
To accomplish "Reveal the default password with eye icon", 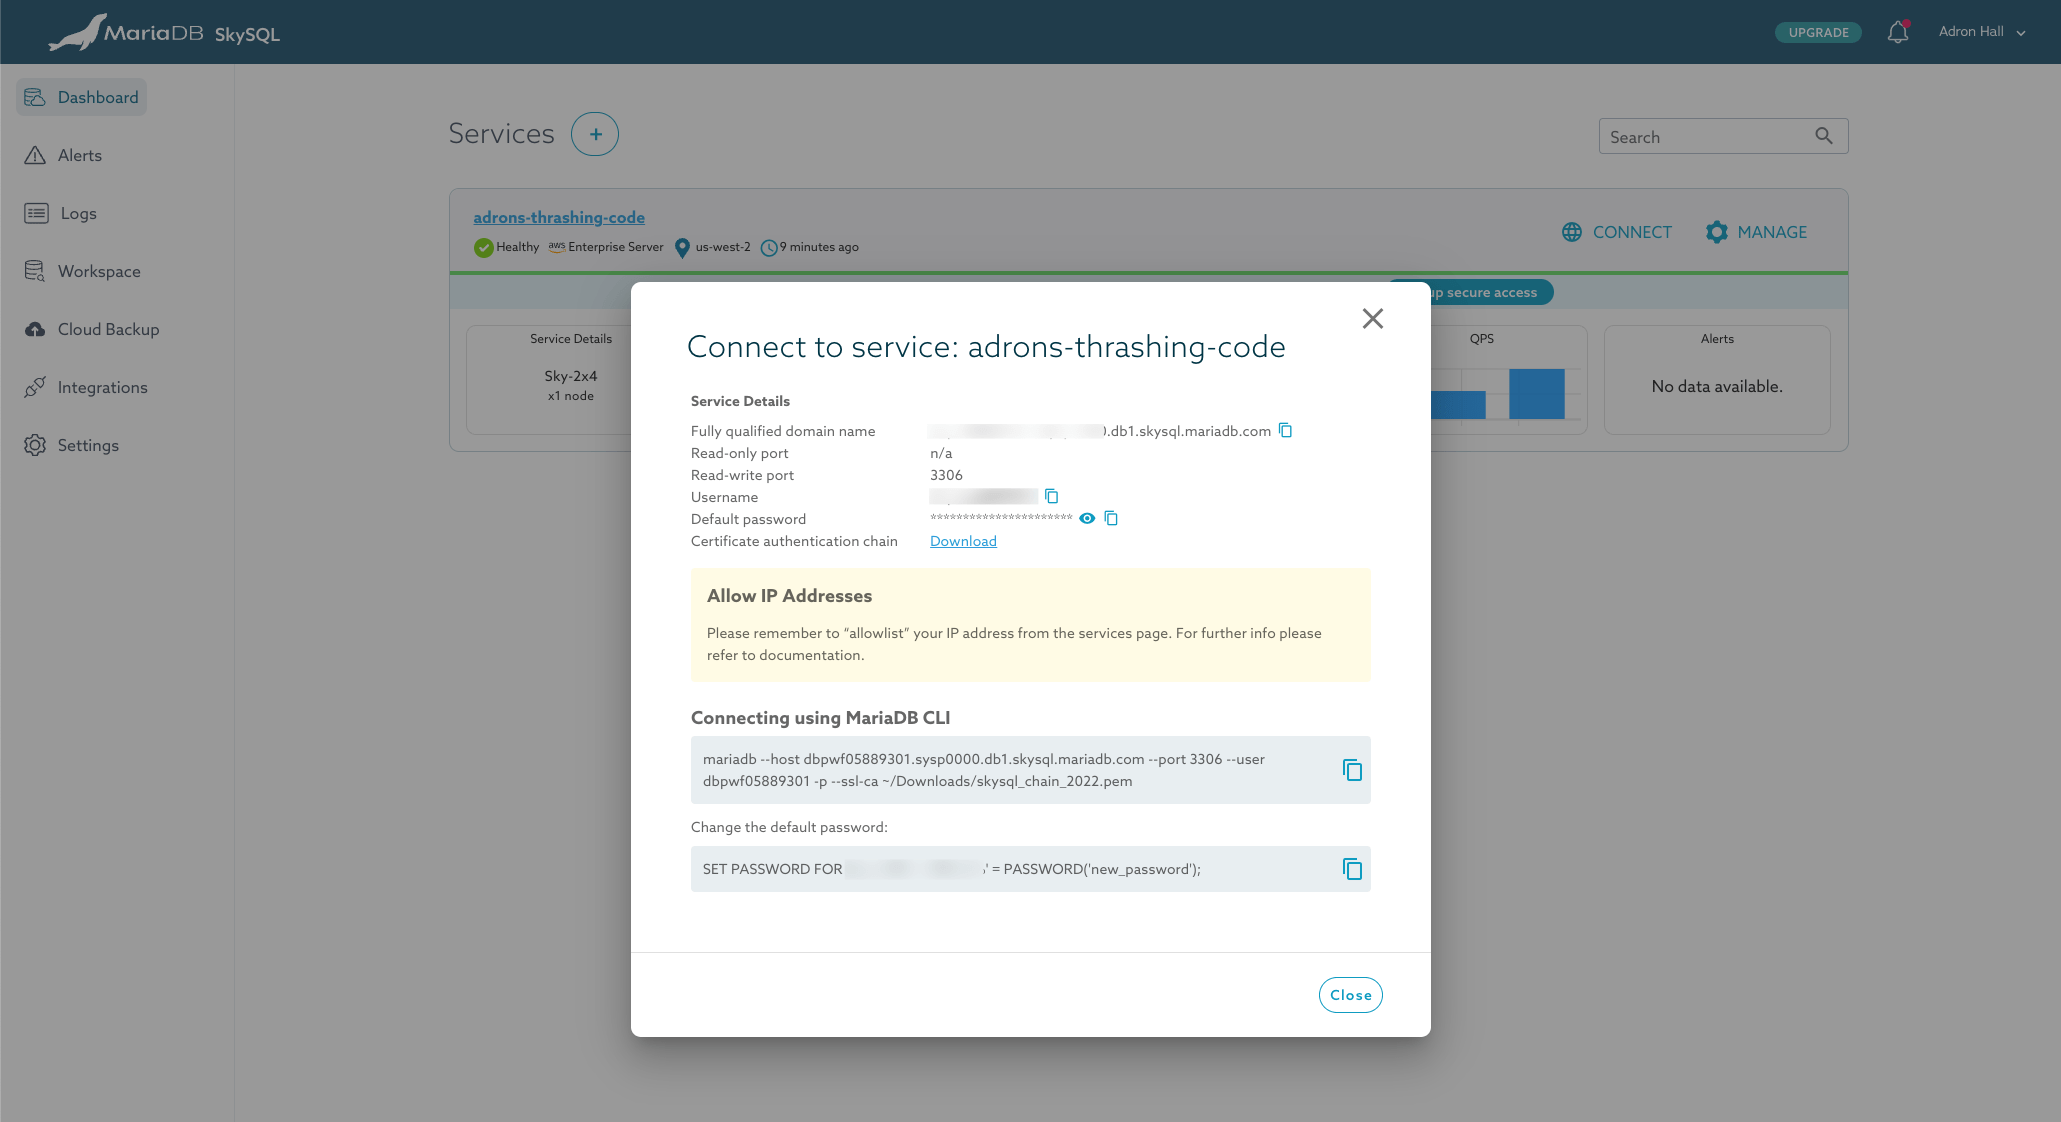I will 1087,518.
